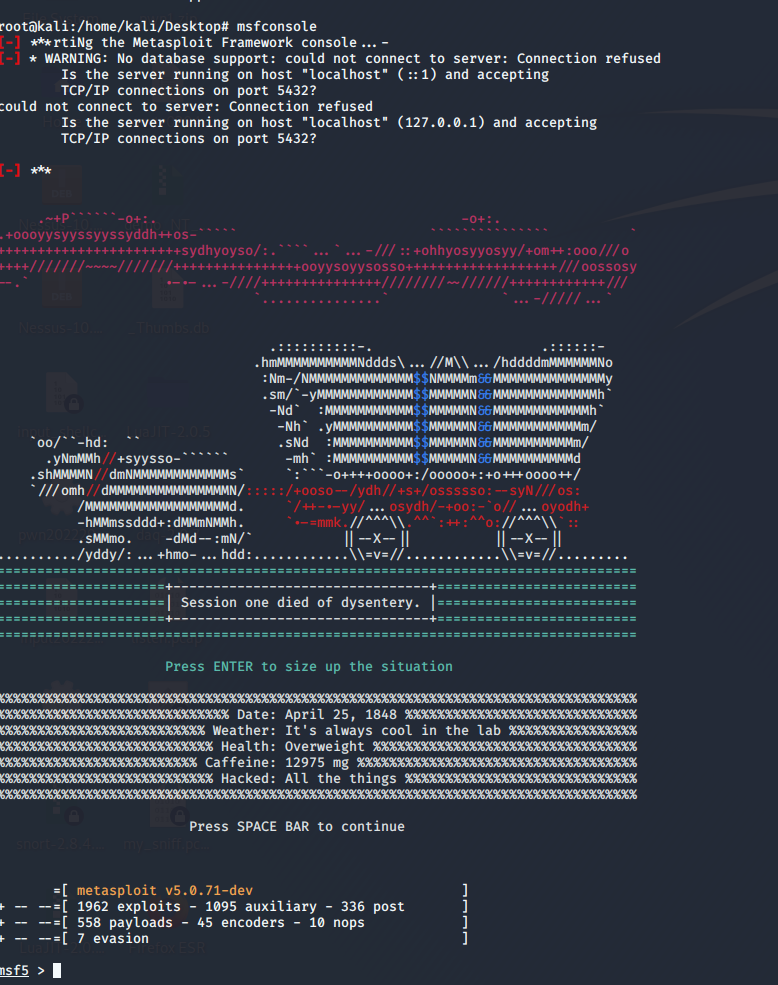
Task: Select the line mentioning host "localhost" (127.0.0.1)
Action: [x=329, y=122]
